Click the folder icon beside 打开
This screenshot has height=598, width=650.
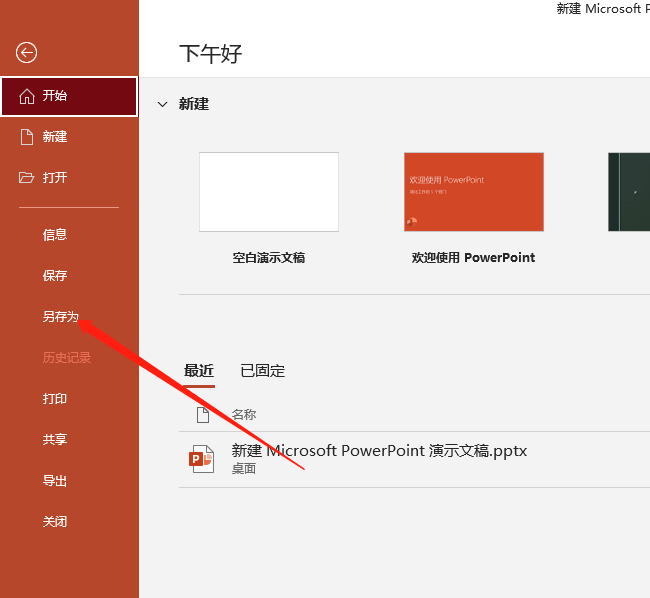pyautogui.click(x=27, y=178)
